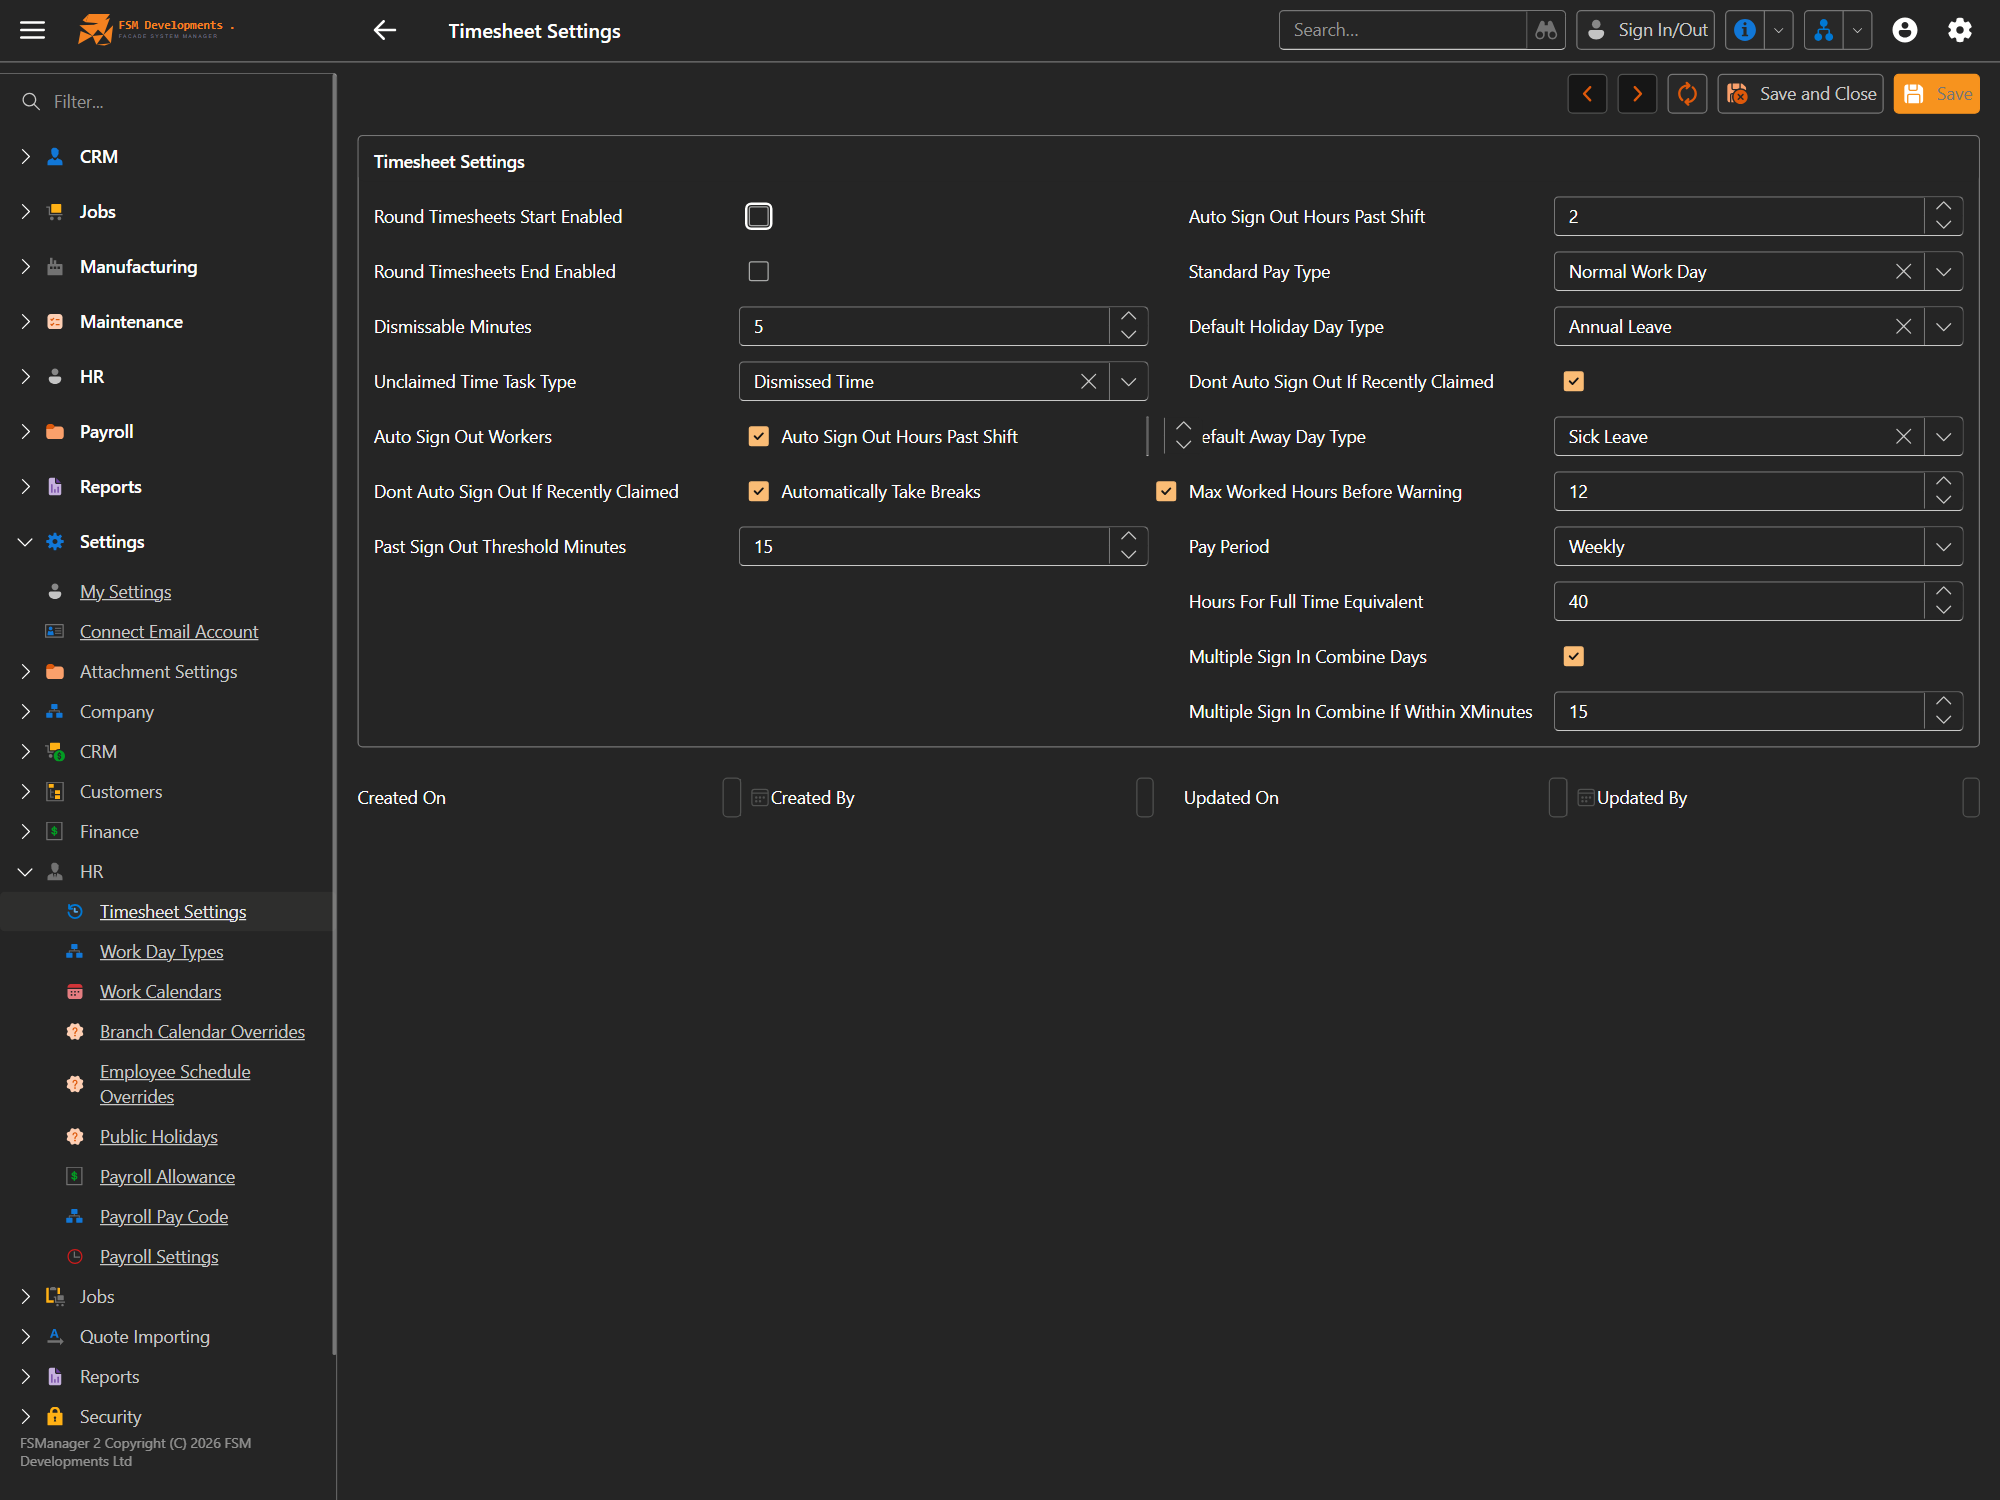The width and height of the screenshot is (2000, 1500).
Task: Clear the Unclaimed Time Task Type value
Action: tap(1088, 382)
